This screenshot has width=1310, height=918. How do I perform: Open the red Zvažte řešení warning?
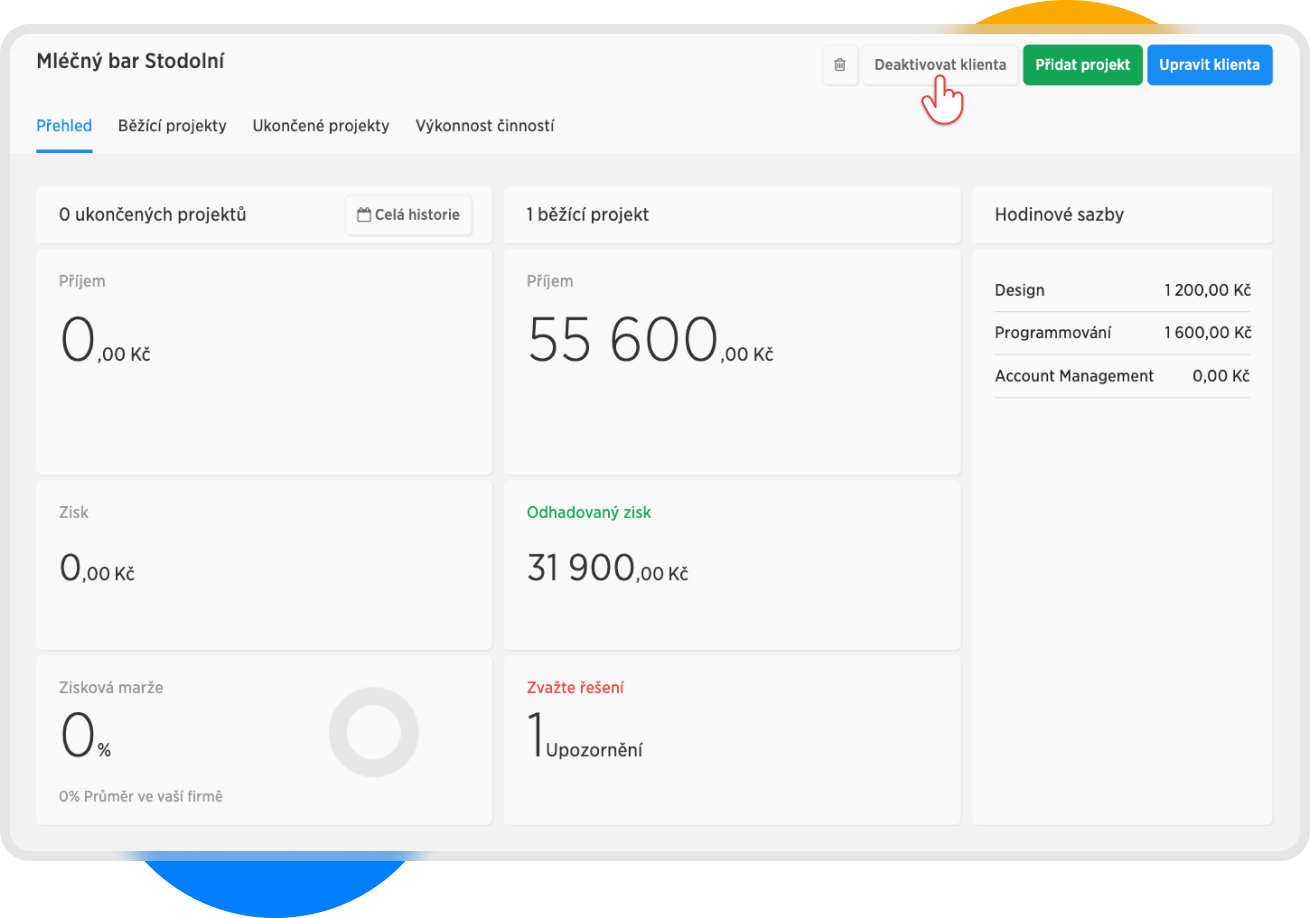point(575,688)
